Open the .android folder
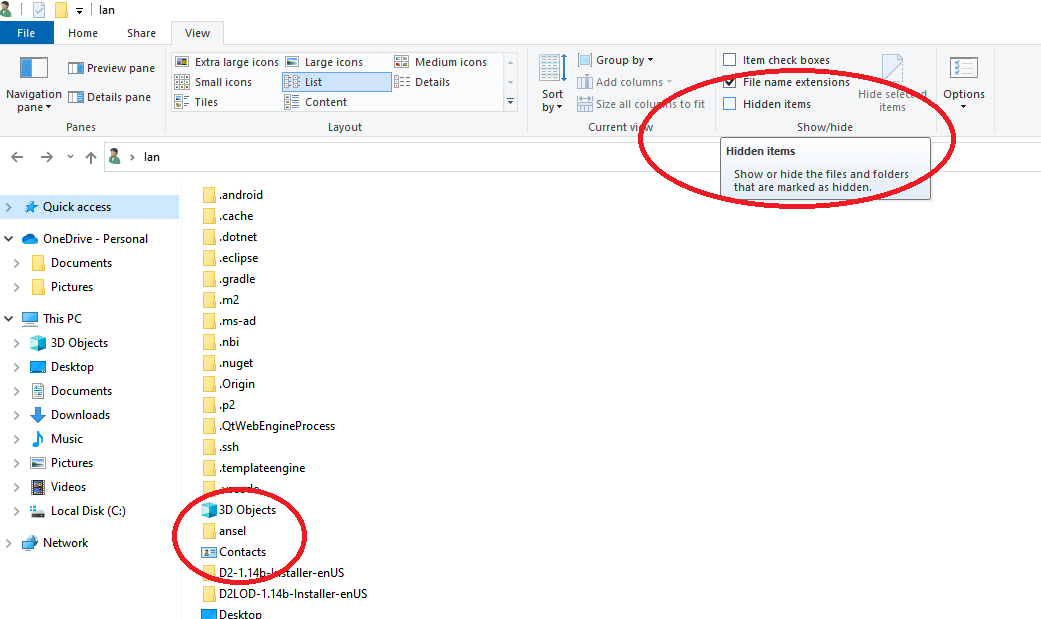The width and height of the screenshot is (1041, 619). tap(240, 195)
